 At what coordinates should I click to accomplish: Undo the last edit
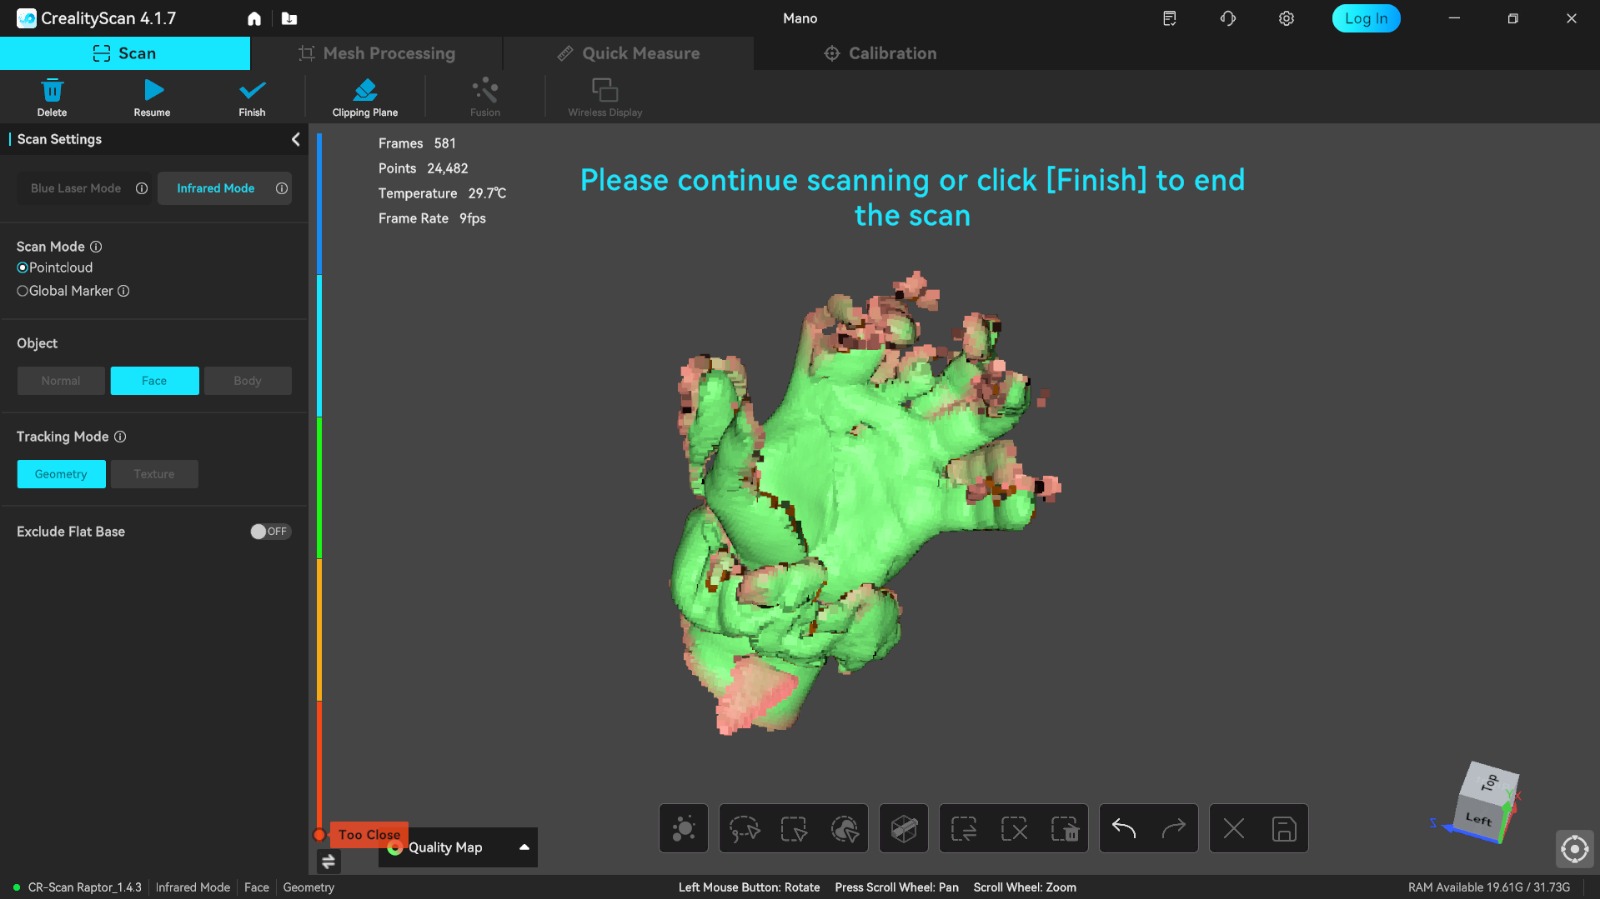[x=1124, y=828]
